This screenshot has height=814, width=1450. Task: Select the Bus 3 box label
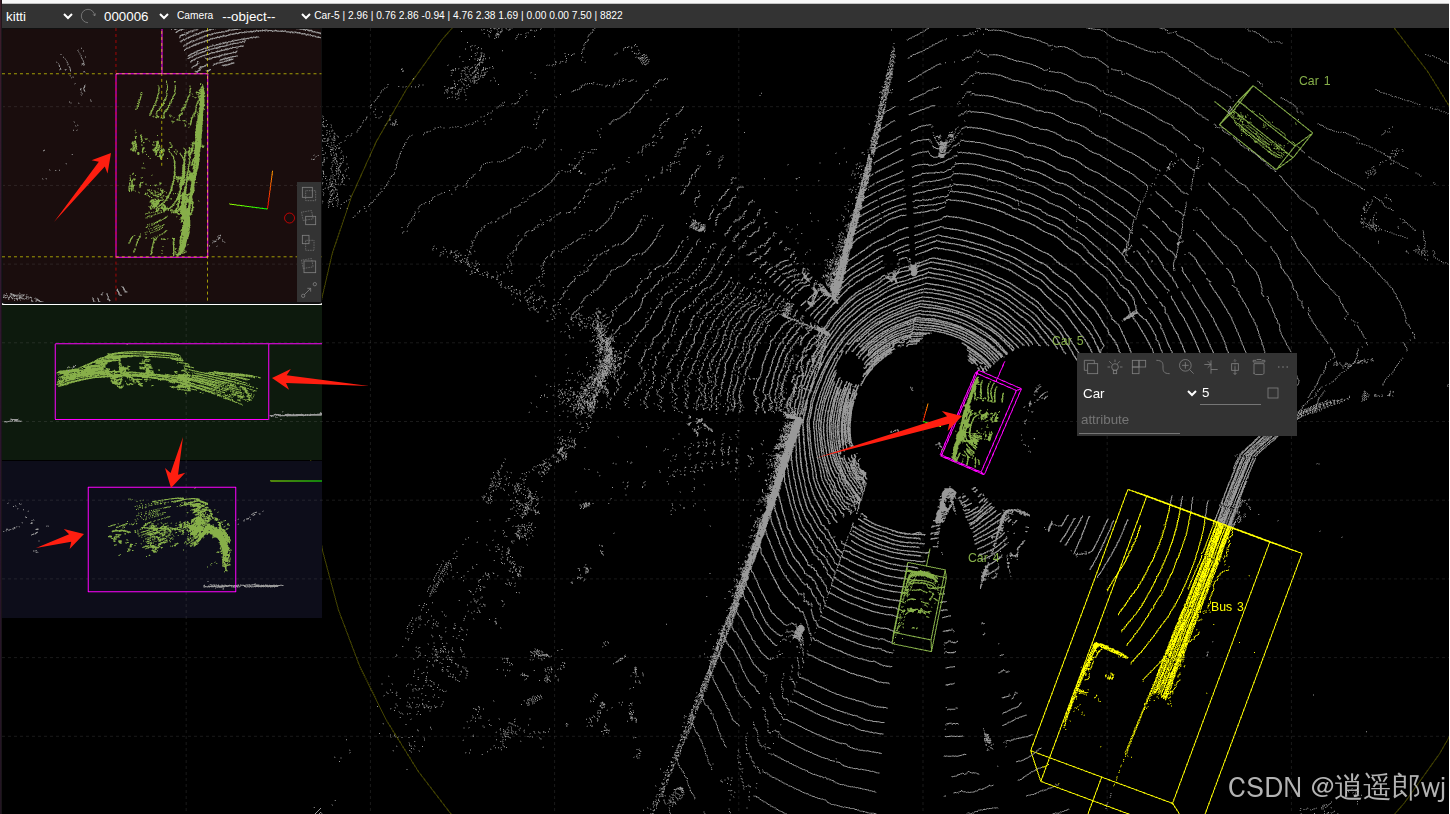1228,607
